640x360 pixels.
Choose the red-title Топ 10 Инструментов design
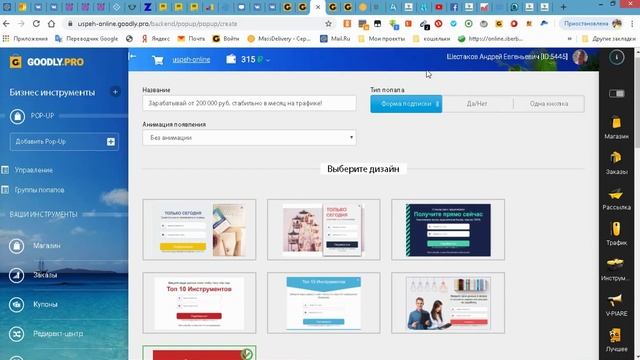[x=199, y=303]
